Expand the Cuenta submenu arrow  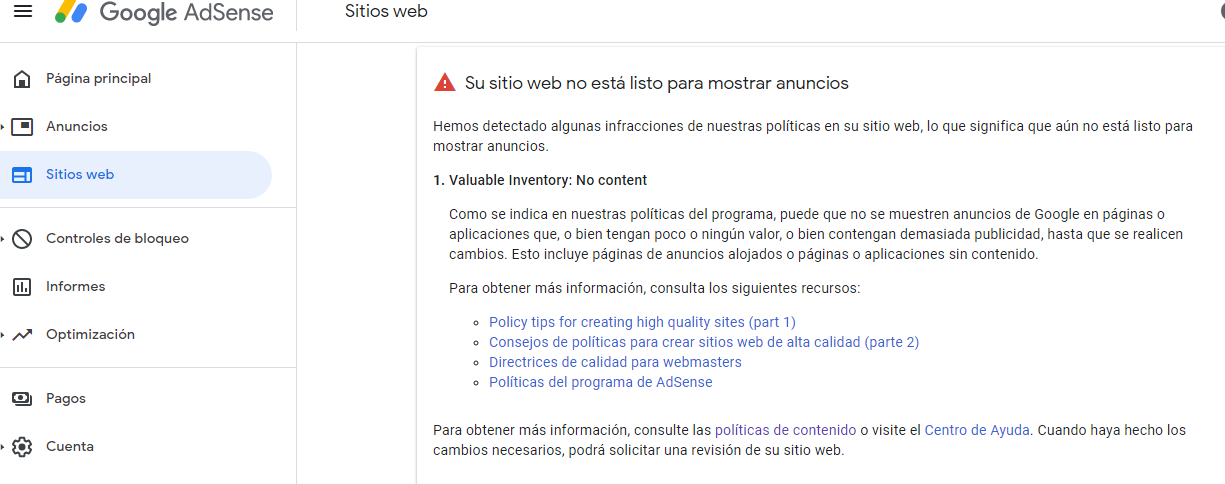pyautogui.click(x=3, y=447)
